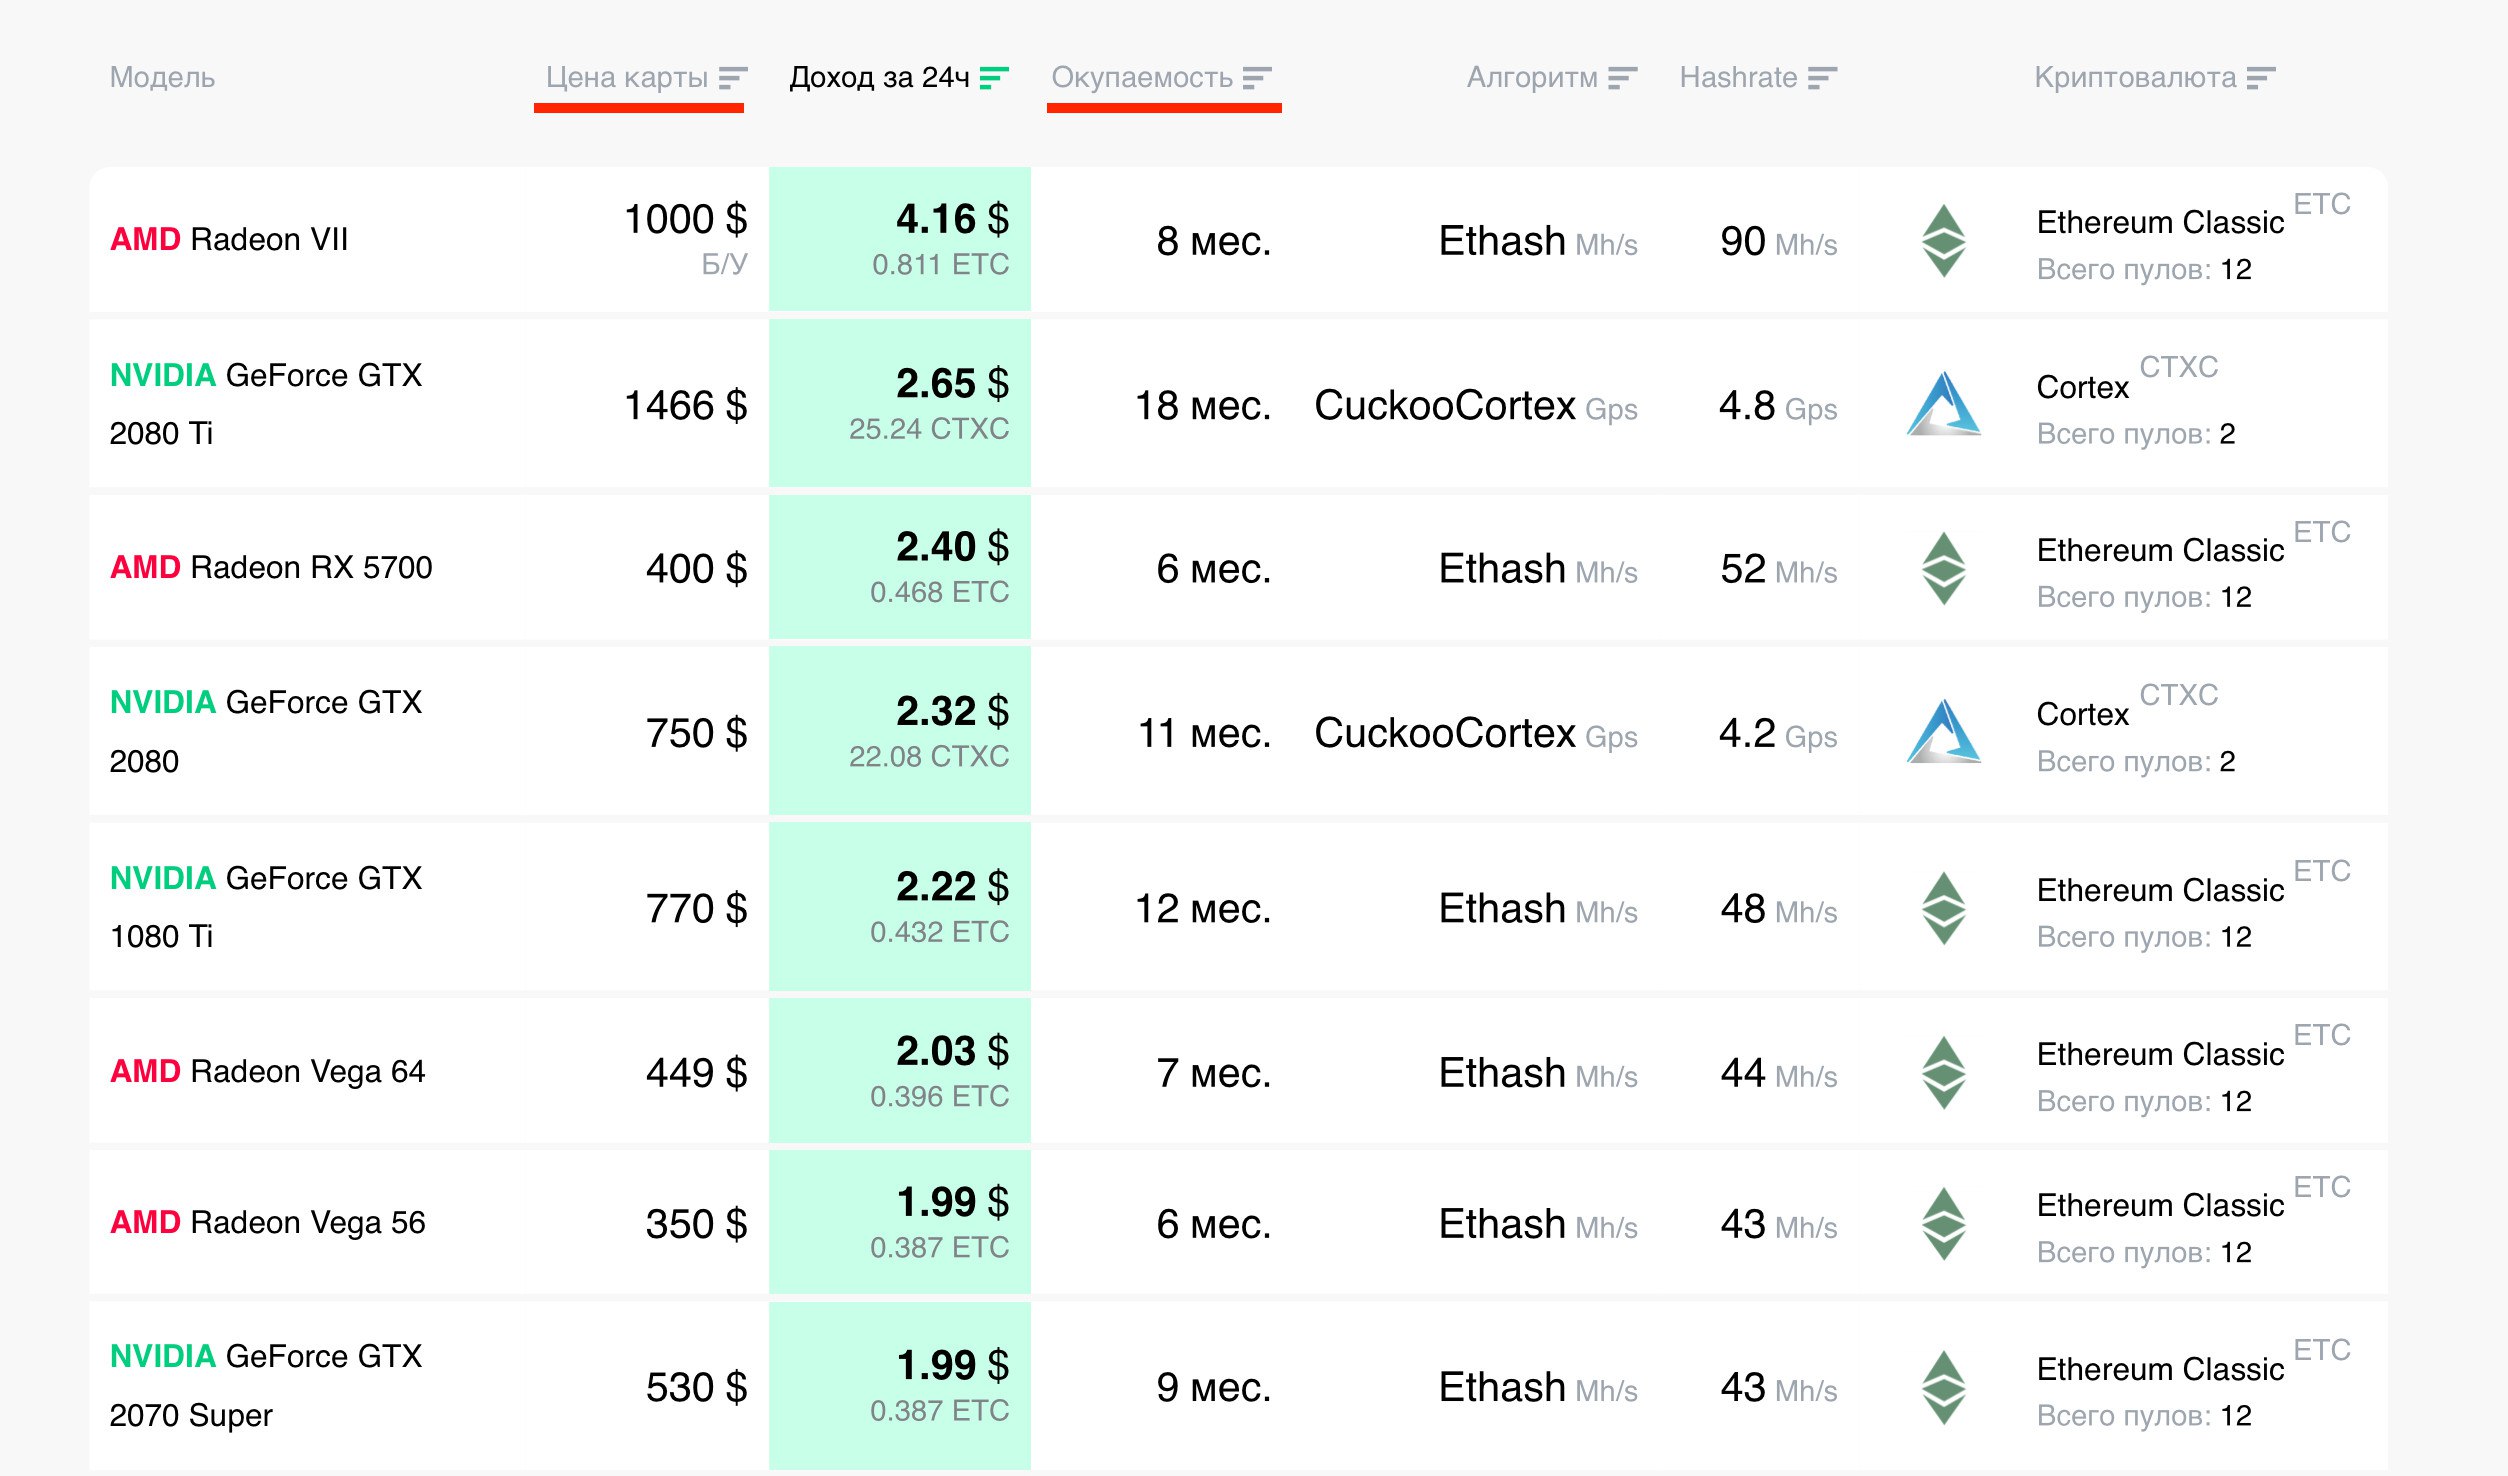The width and height of the screenshot is (2508, 1476).
Task: Select the 449 $ price cell
Action: [697, 1074]
